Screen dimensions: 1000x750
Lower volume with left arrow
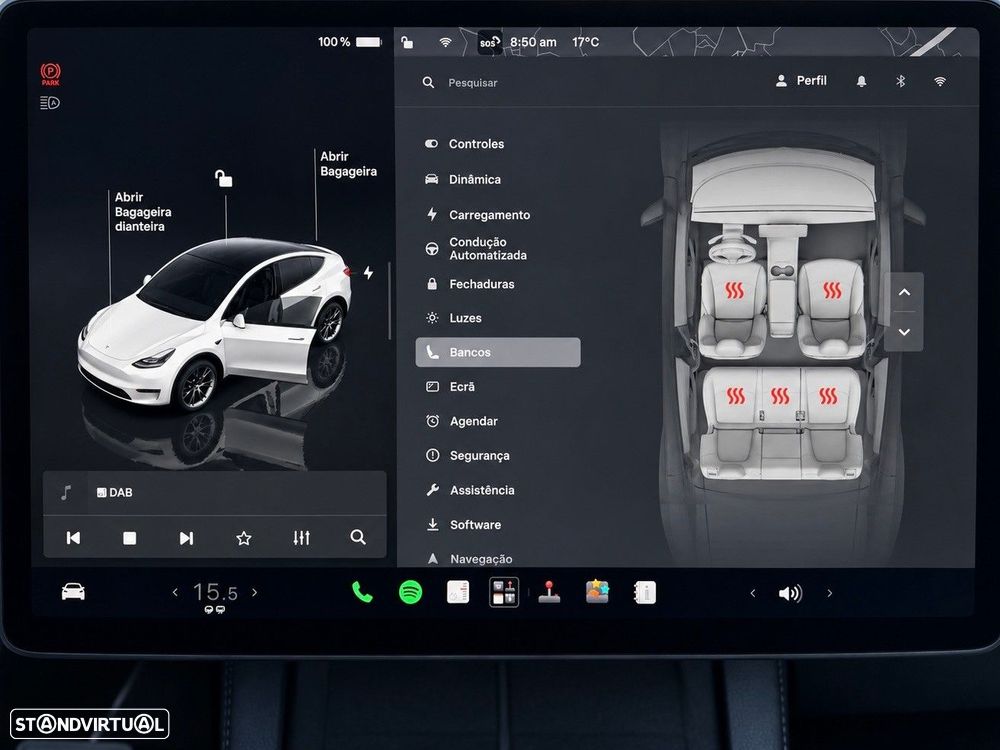(x=753, y=593)
